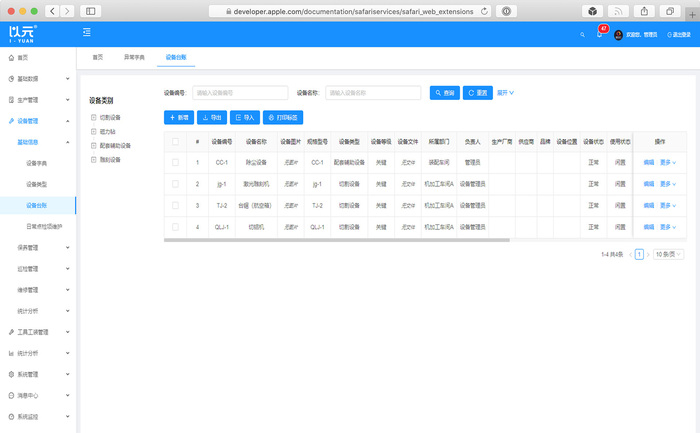Click the 新增 button
Image resolution: width=700 pixels, height=433 pixels.
[x=178, y=117]
